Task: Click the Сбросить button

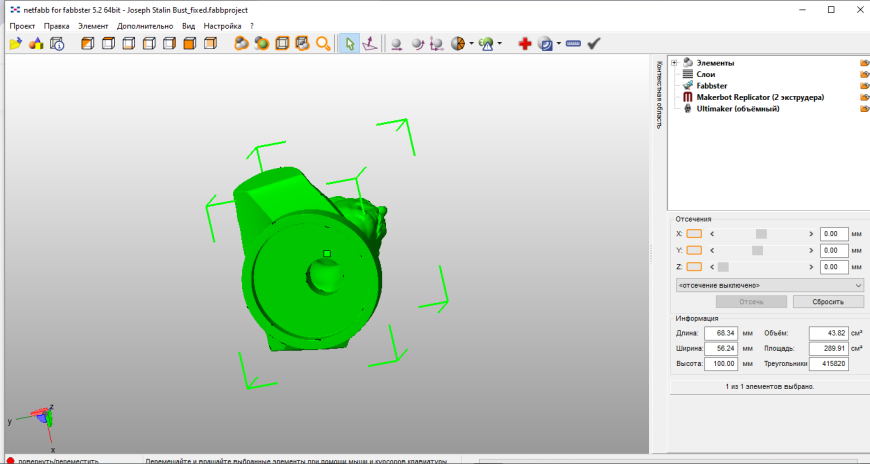Action: pyautogui.click(x=828, y=302)
